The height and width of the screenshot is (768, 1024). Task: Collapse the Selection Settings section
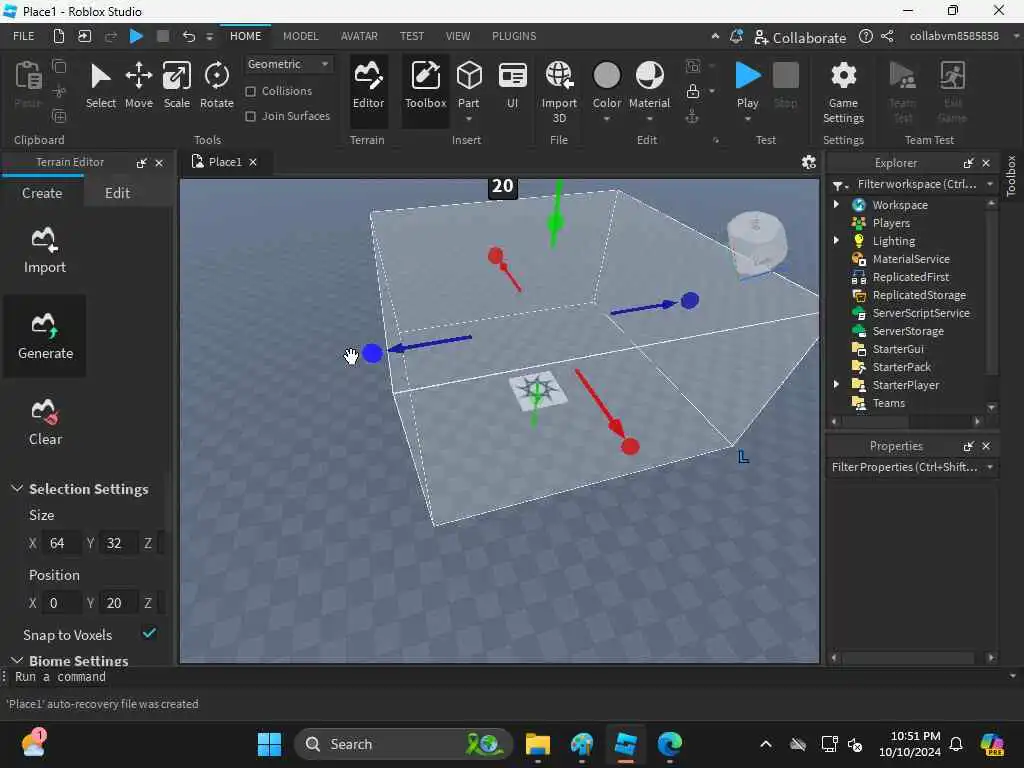[17, 488]
